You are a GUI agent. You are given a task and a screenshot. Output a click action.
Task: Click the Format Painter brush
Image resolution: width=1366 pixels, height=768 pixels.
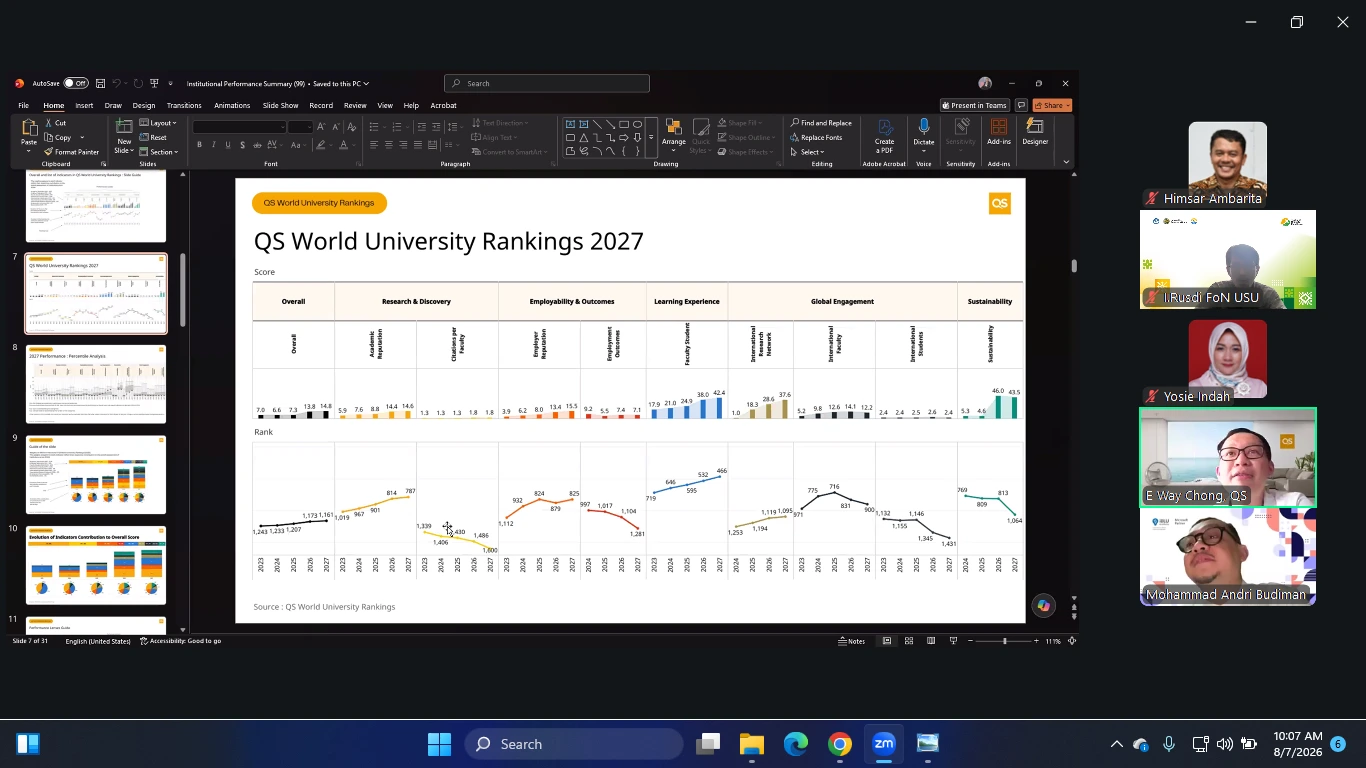pos(71,152)
